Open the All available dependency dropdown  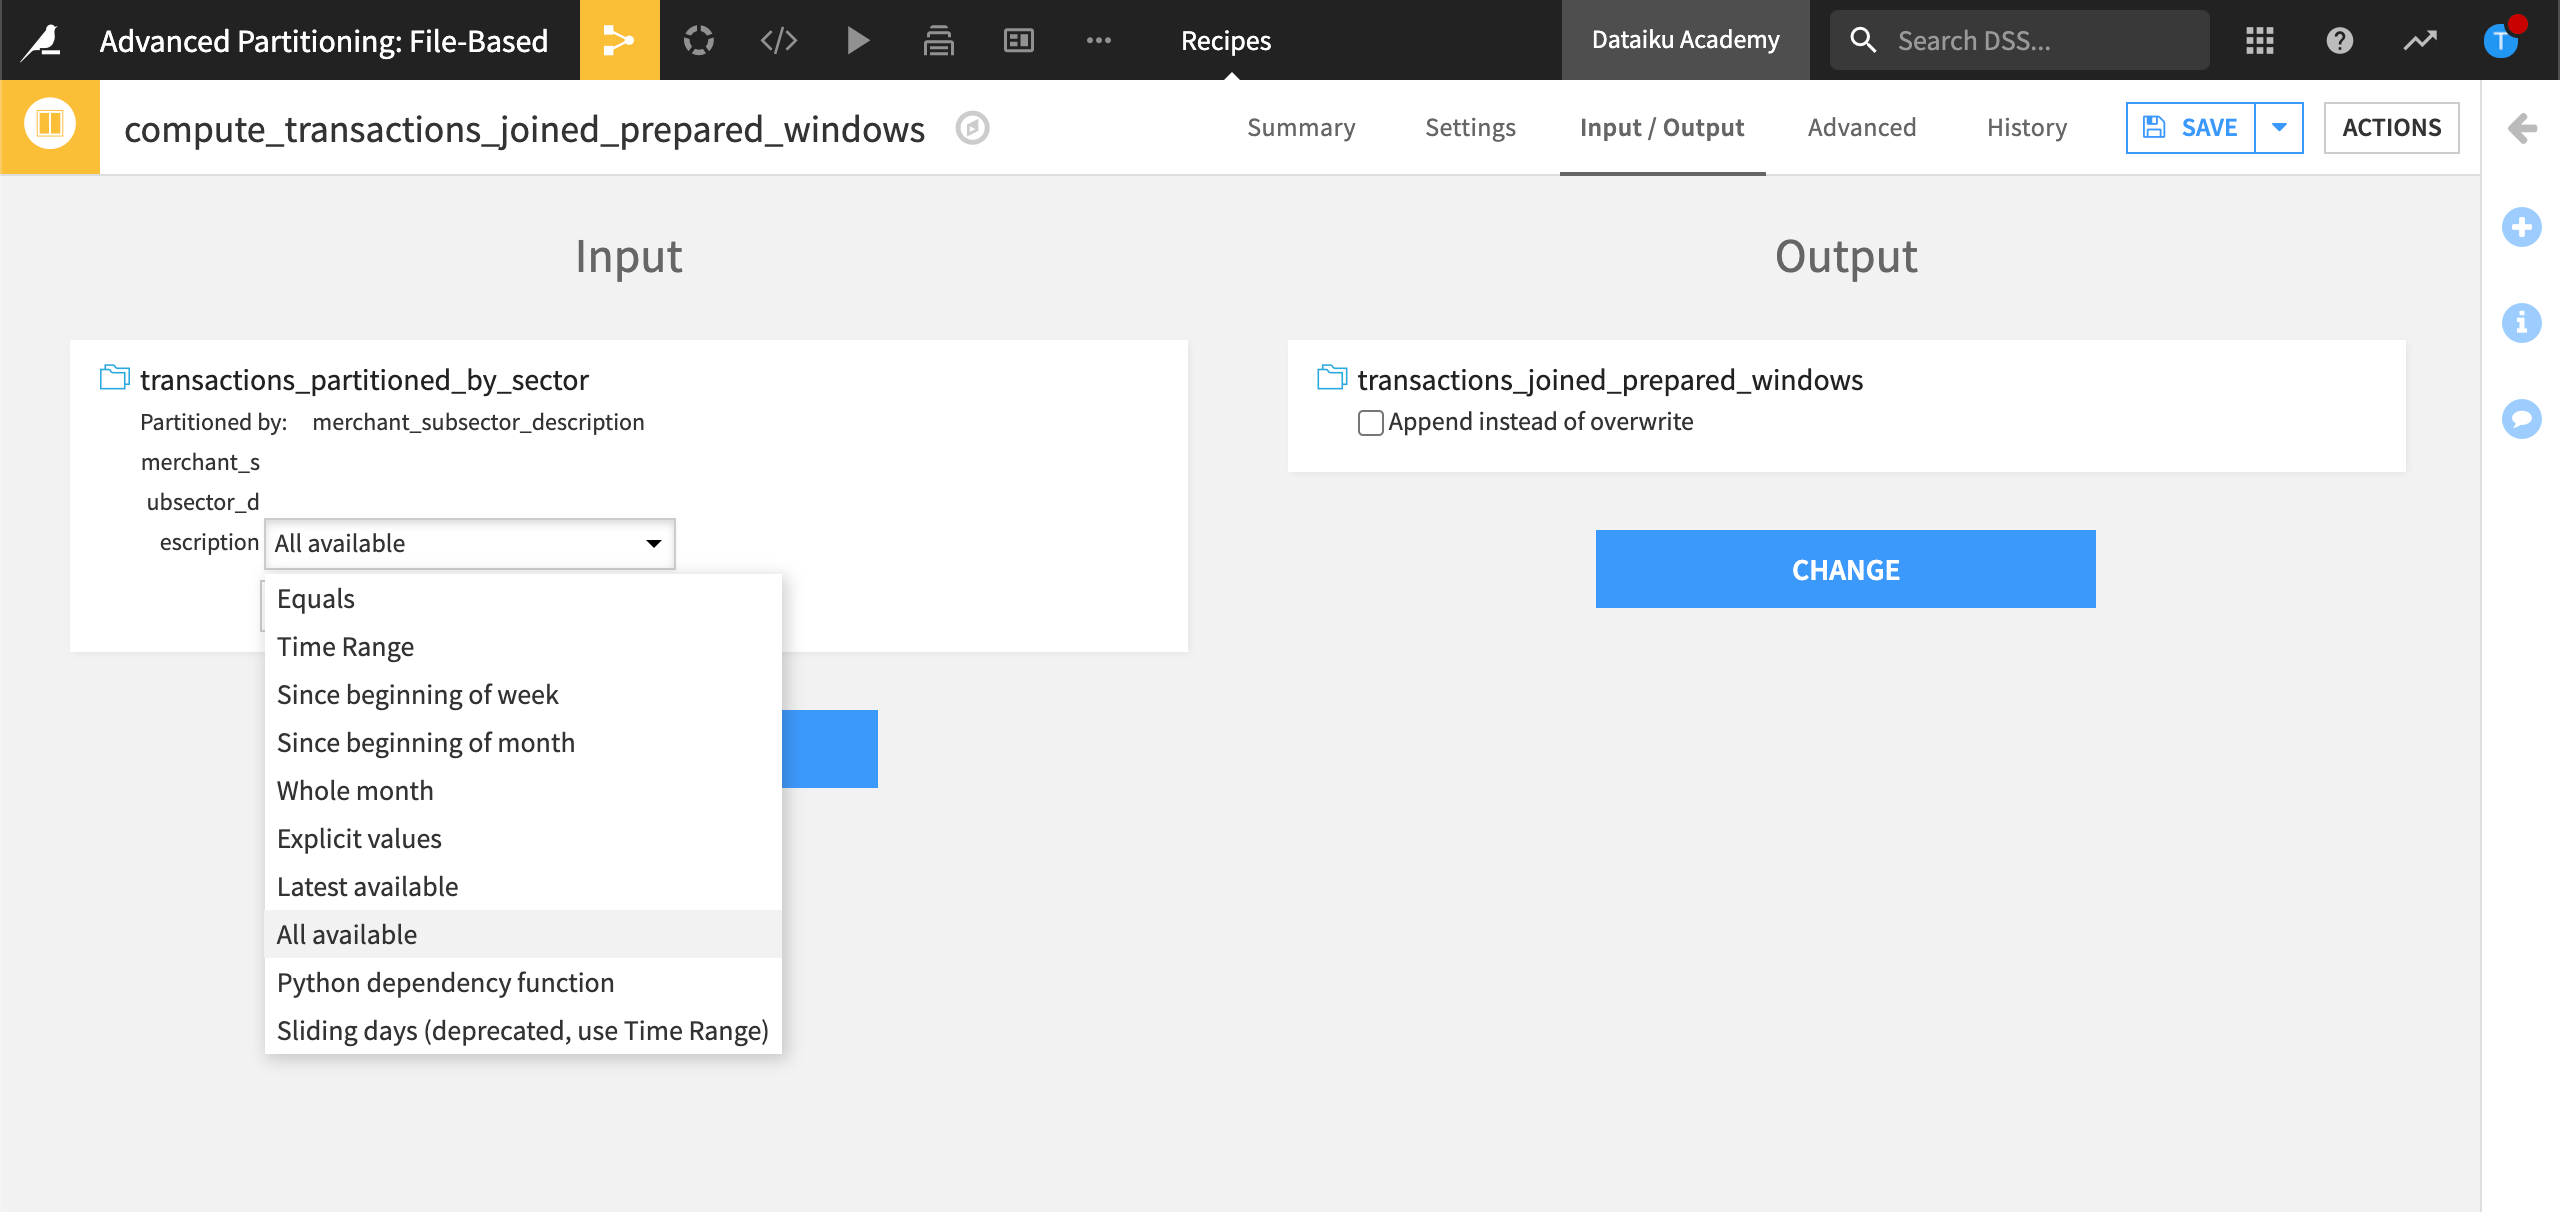468,543
